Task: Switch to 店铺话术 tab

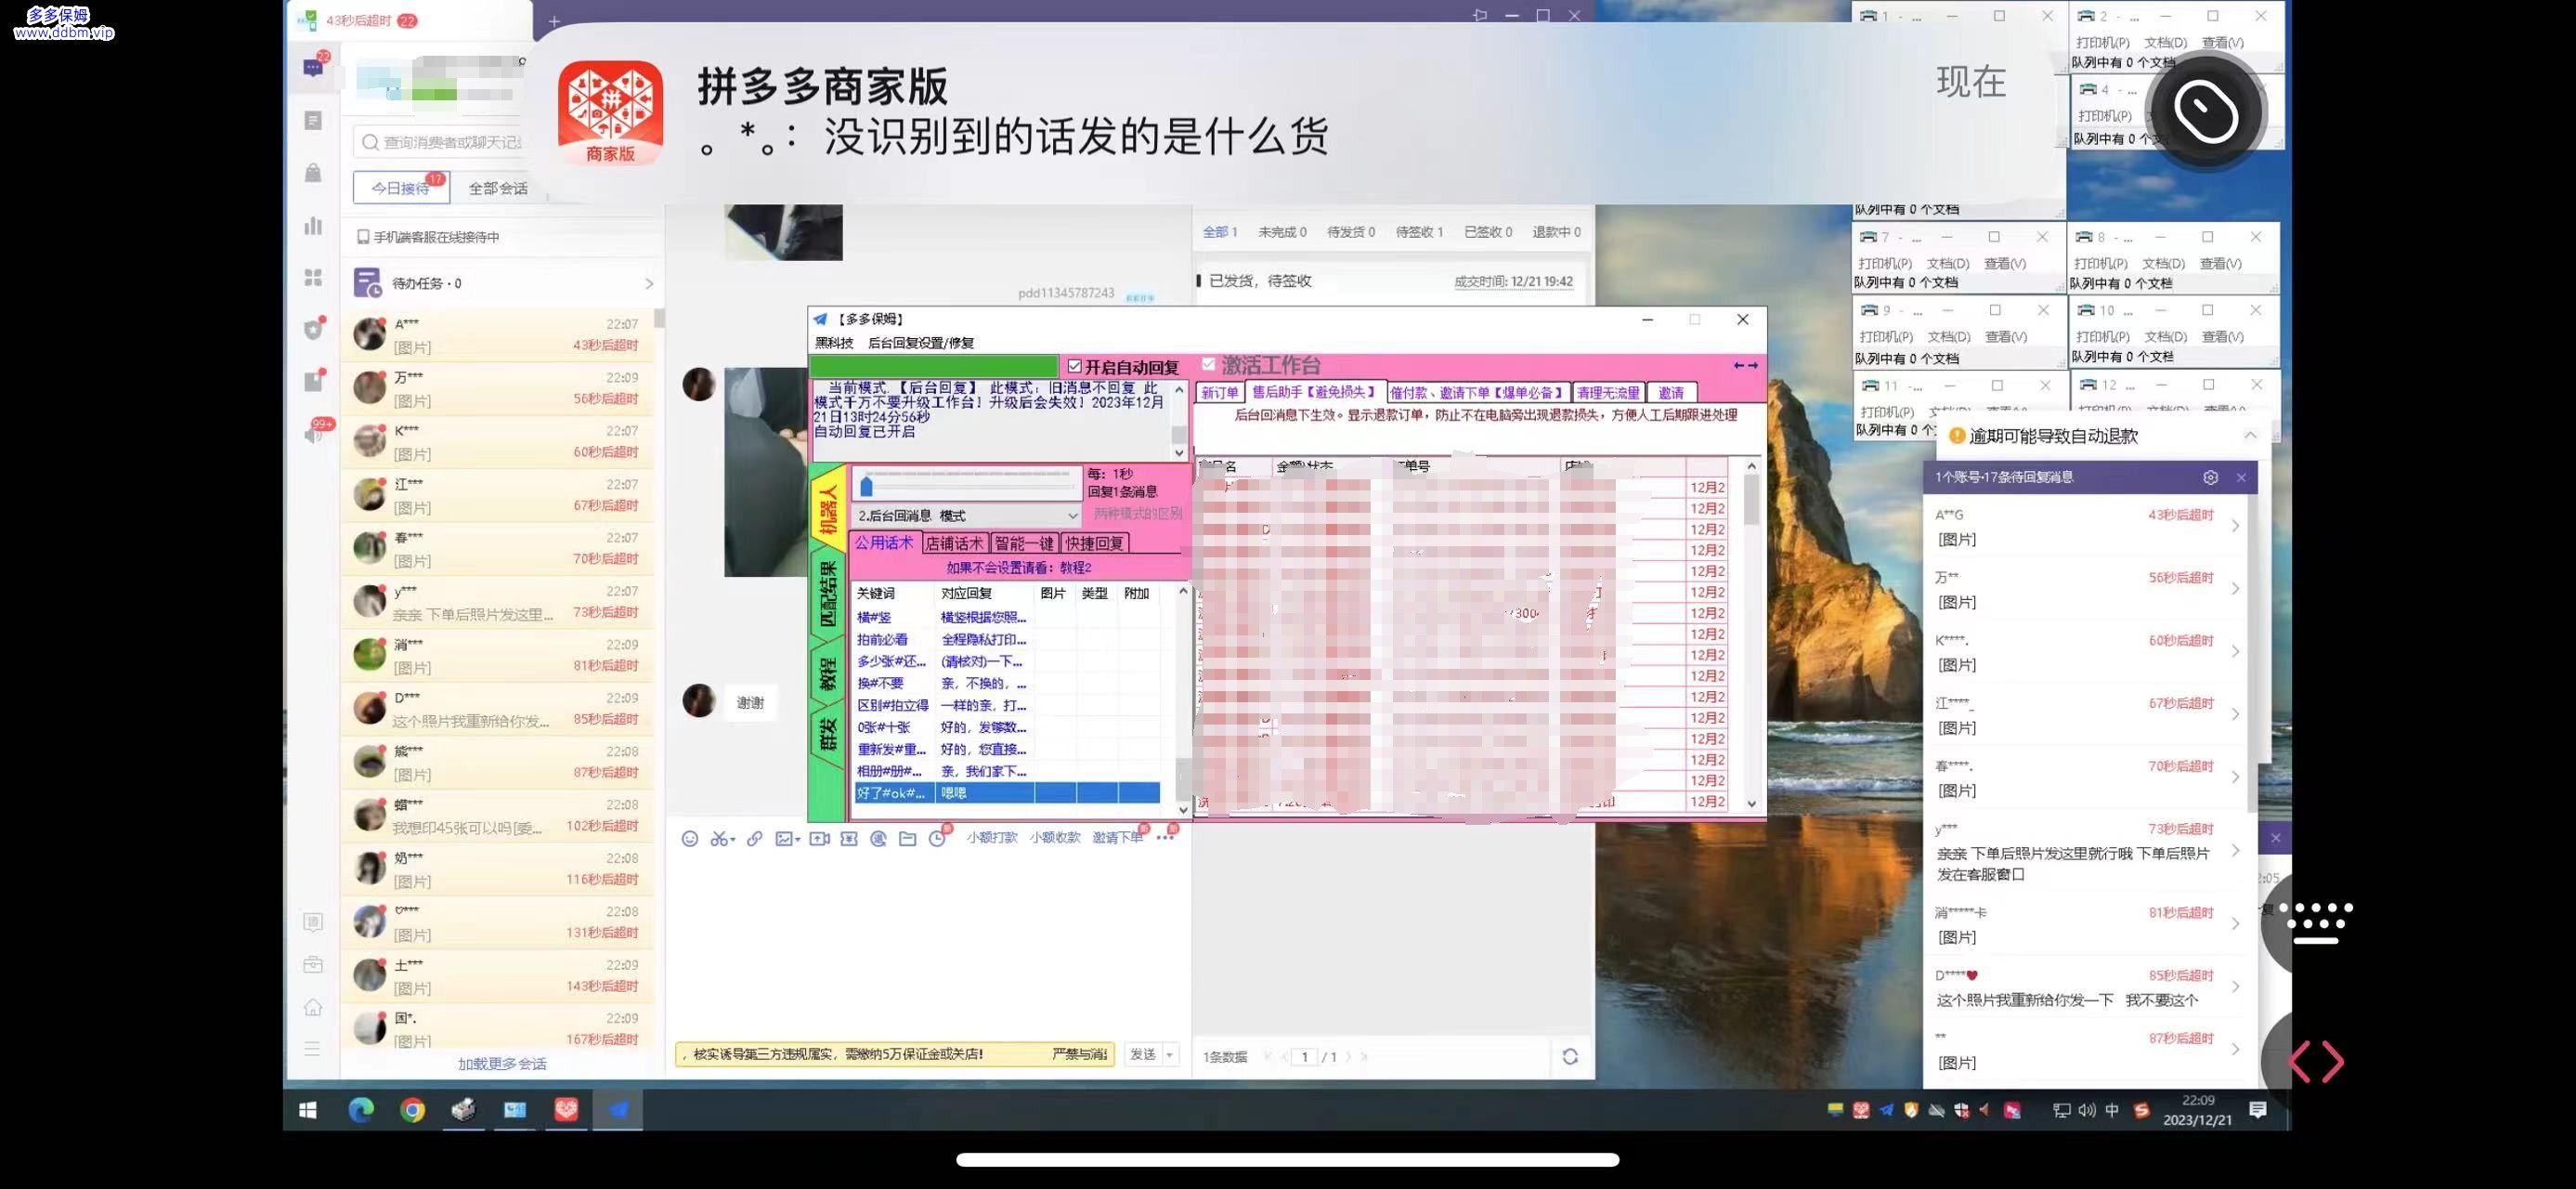Action: click(x=954, y=543)
